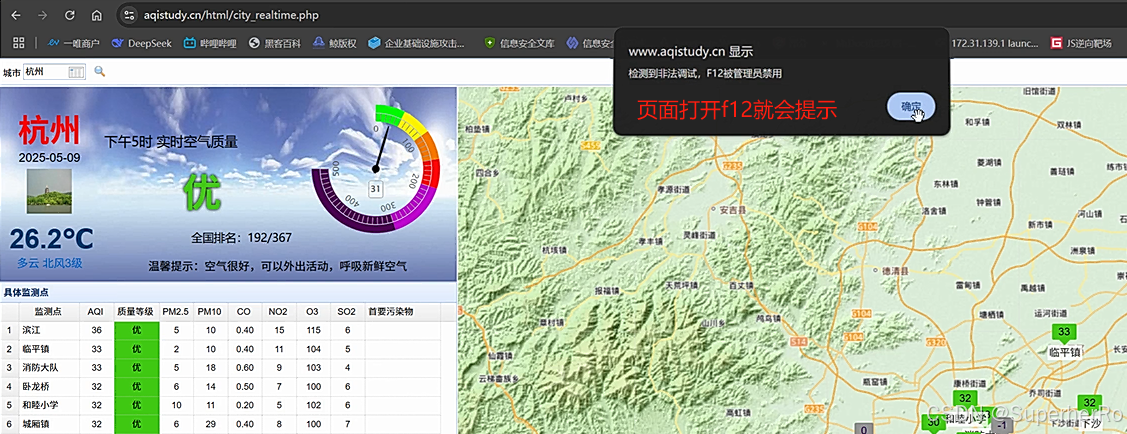Click the 优 grade cell for 滨江
This screenshot has height=434, width=1127.
pos(136,331)
